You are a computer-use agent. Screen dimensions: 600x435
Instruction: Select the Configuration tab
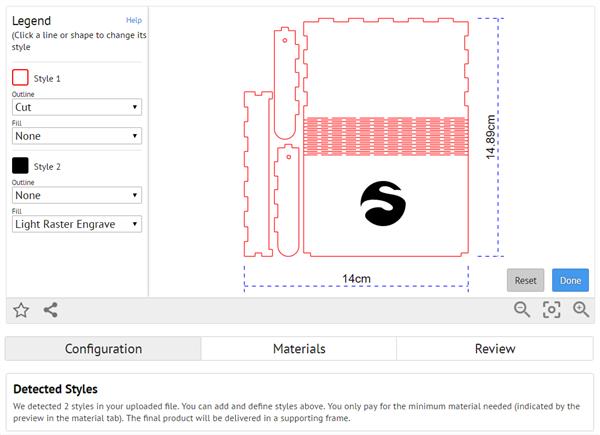[x=103, y=349]
